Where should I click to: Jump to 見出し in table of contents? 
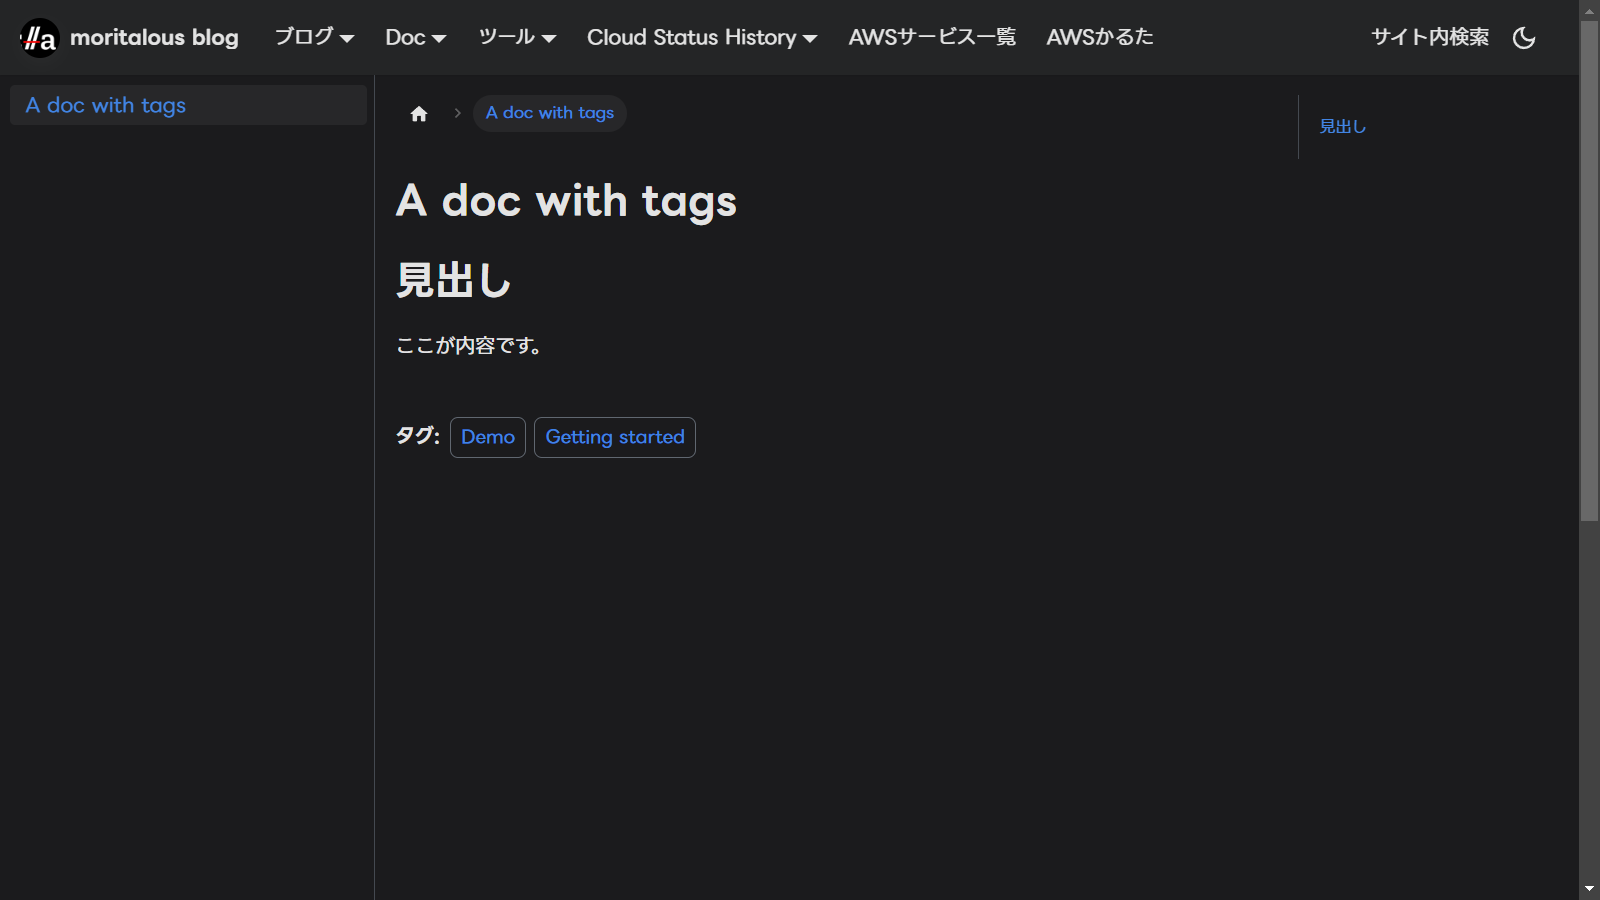(x=1342, y=127)
